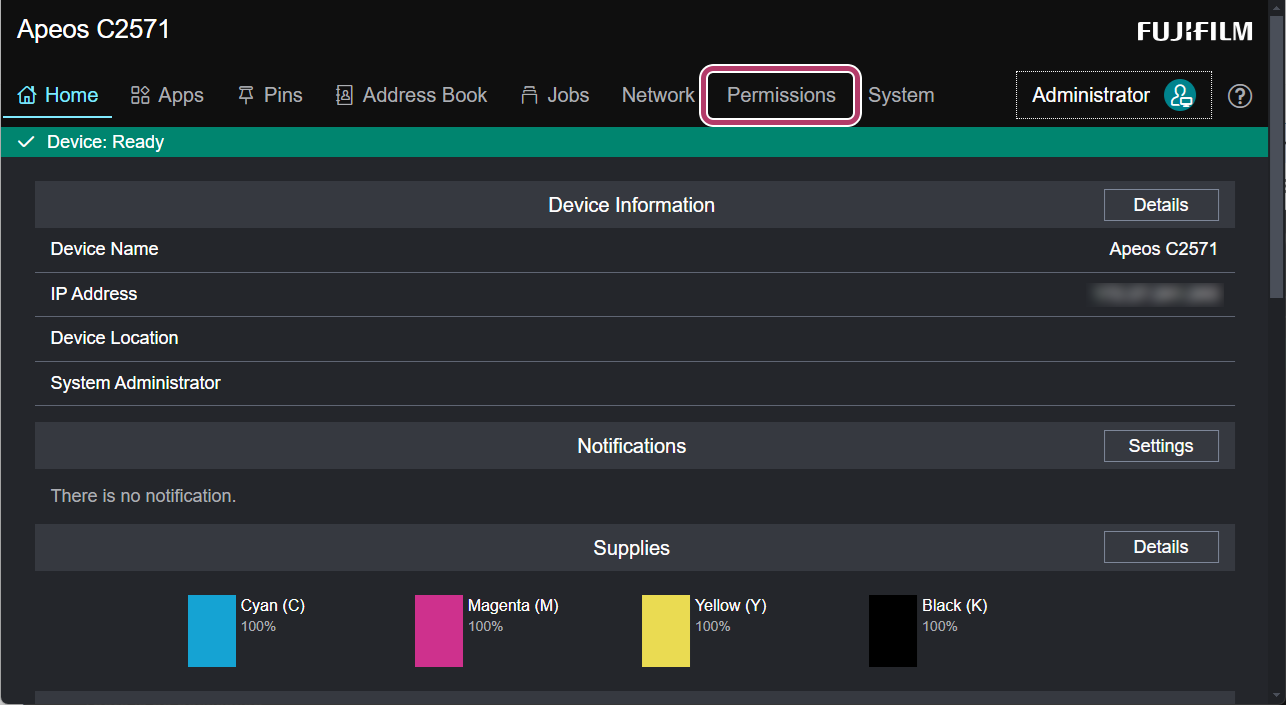
Task: Click the Apeos C2571 device name value
Action: 1163,249
